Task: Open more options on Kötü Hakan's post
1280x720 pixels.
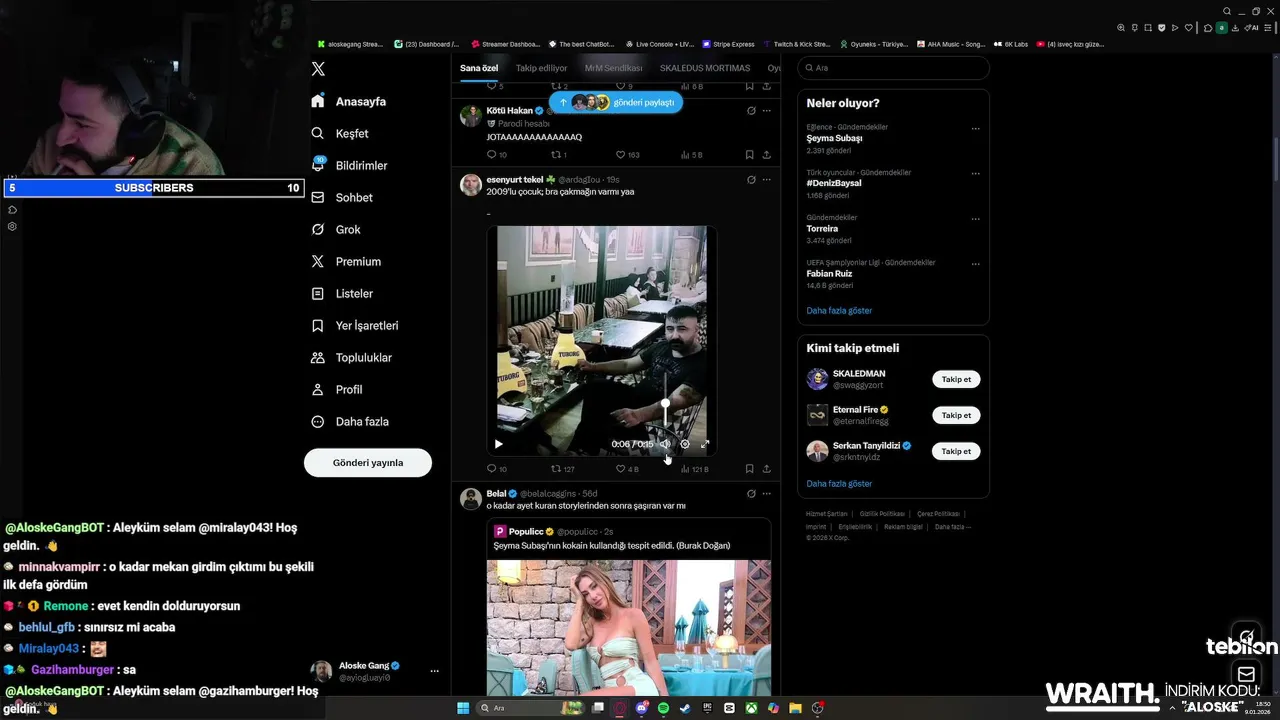Action: (767, 111)
